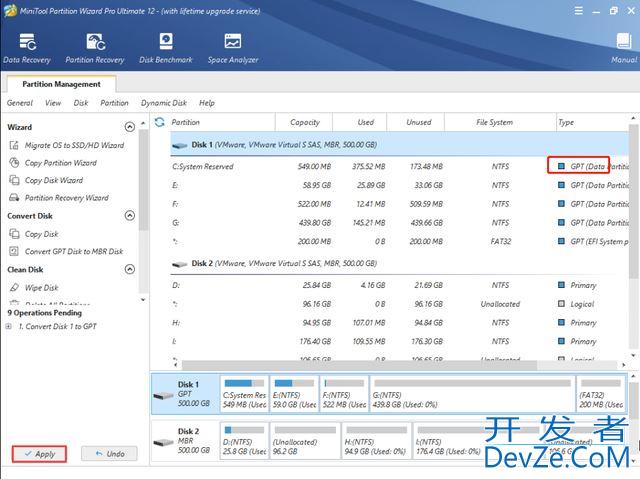Sort by the Used column header
This screenshot has width=640, height=479.
click(x=360, y=122)
